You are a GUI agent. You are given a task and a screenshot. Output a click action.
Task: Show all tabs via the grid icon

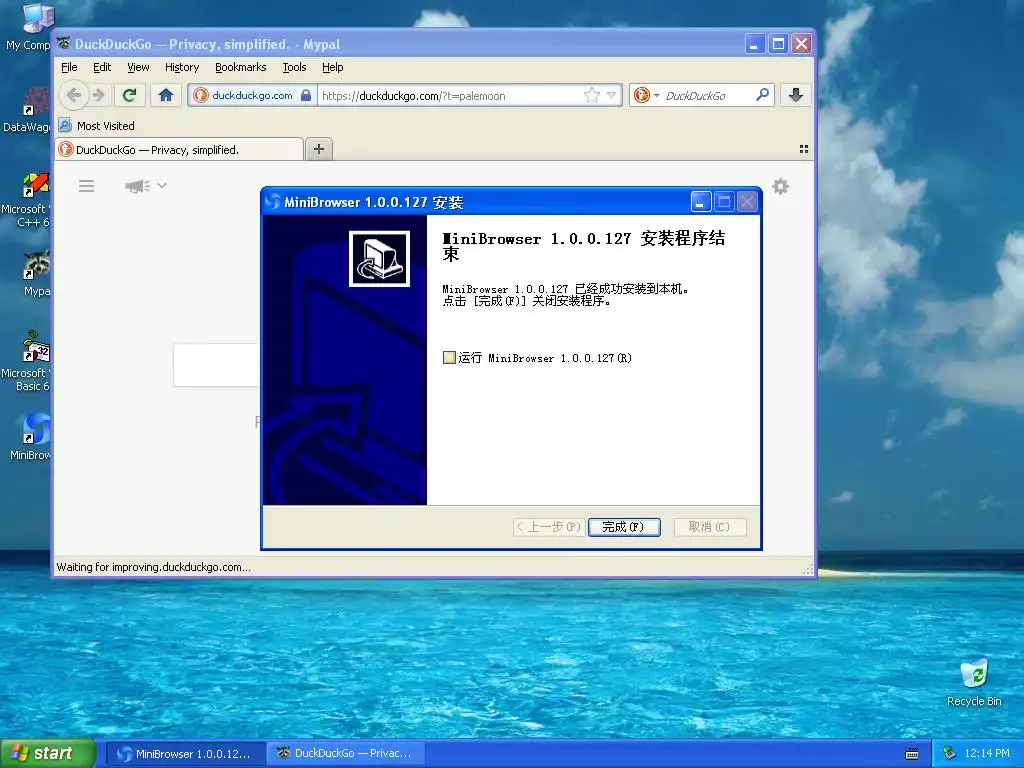[x=804, y=150]
